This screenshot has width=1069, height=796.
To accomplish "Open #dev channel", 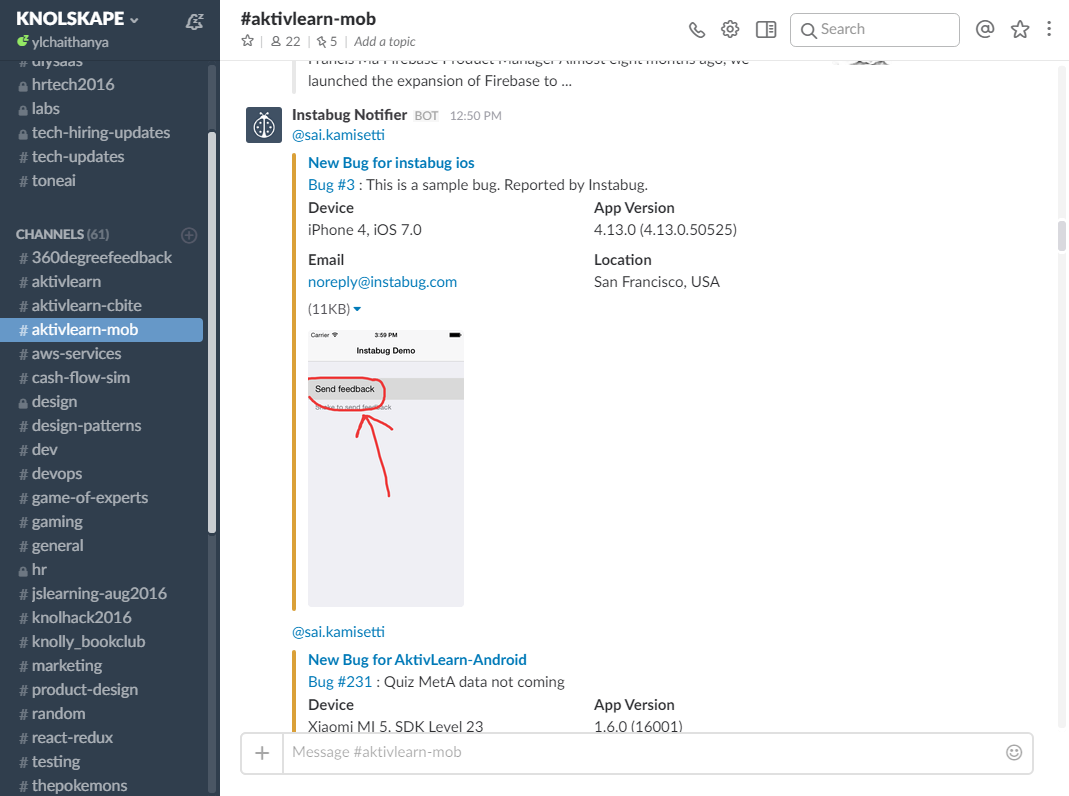I will point(102,450).
